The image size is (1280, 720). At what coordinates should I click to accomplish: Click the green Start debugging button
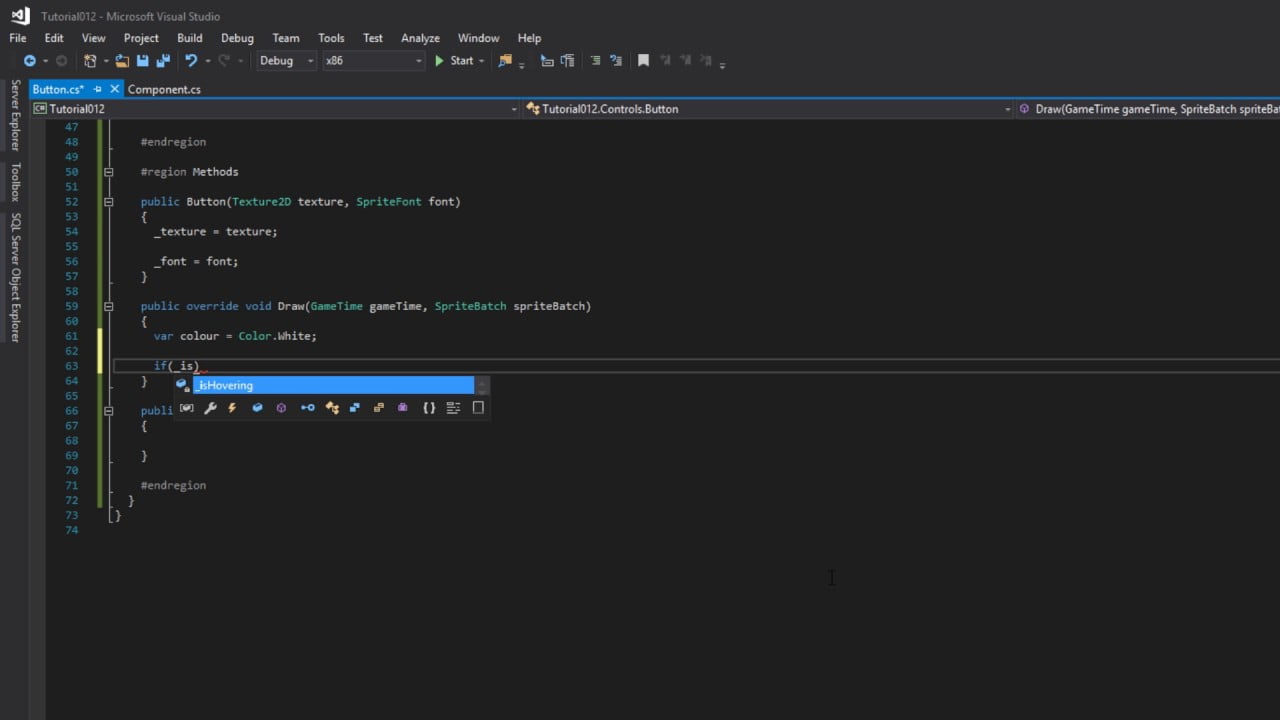pos(454,61)
